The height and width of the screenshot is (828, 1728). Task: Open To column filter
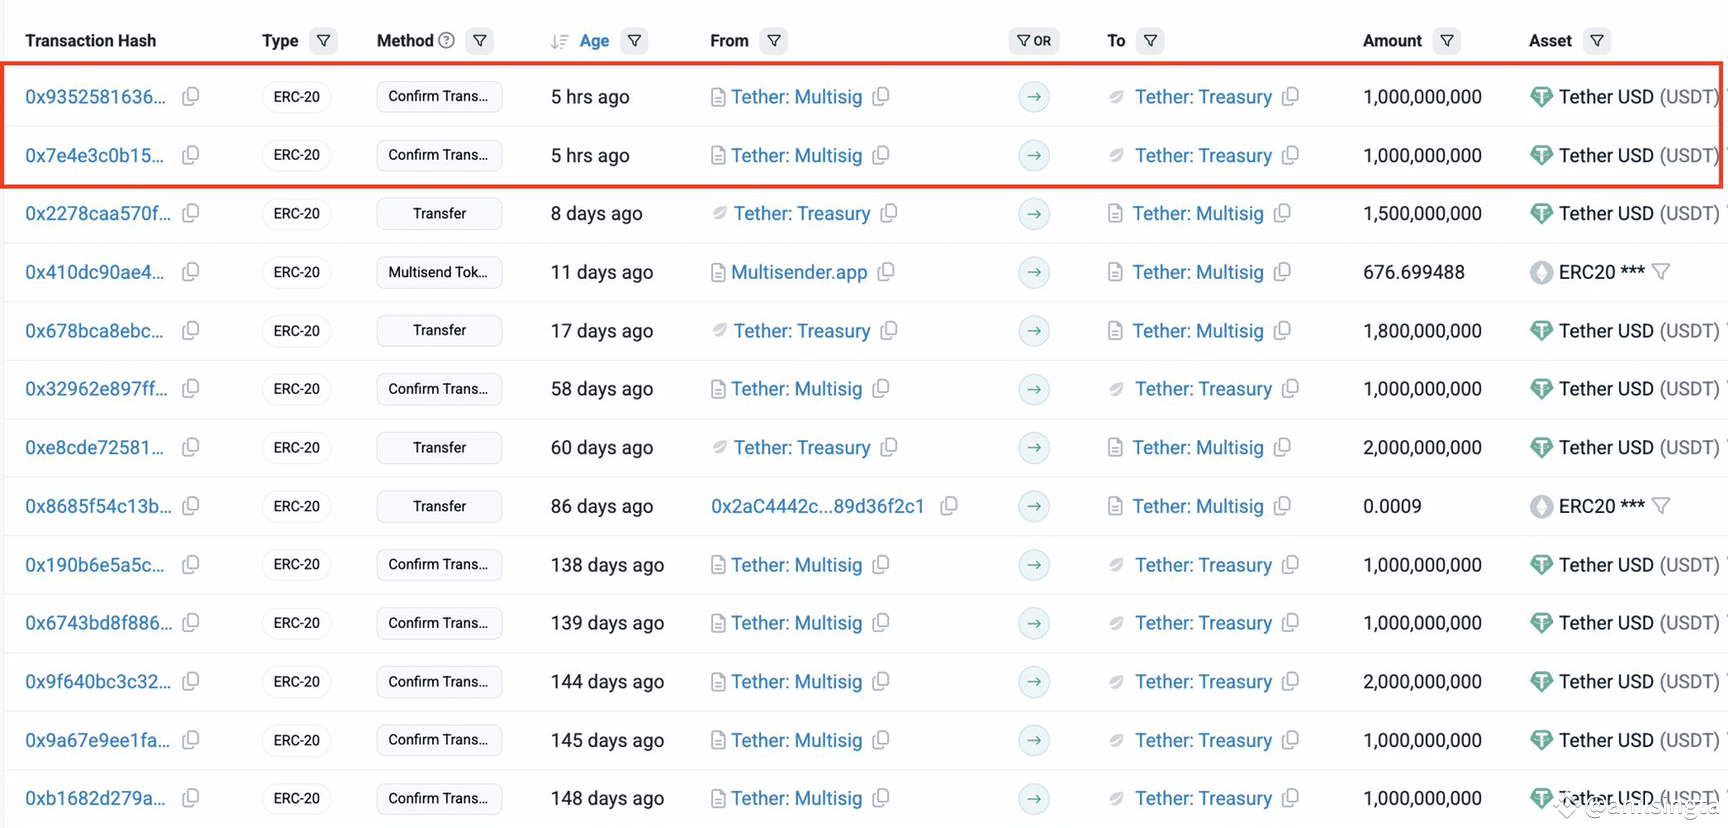1151,41
